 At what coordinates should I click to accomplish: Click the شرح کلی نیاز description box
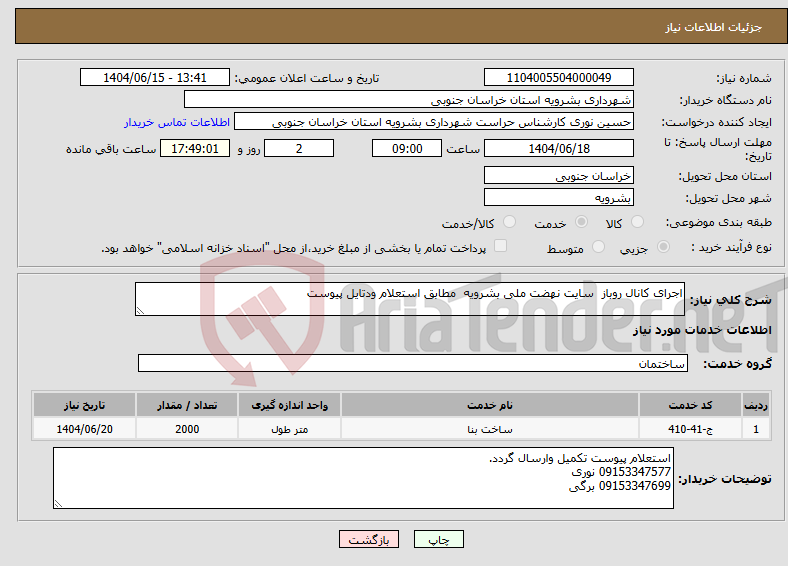(410, 299)
